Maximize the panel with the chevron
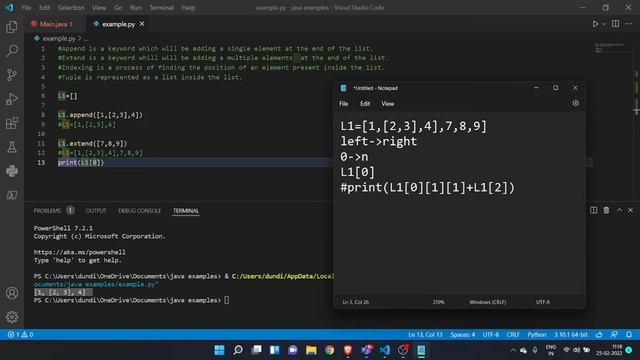This screenshot has height=360, width=640. click(619, 210)
